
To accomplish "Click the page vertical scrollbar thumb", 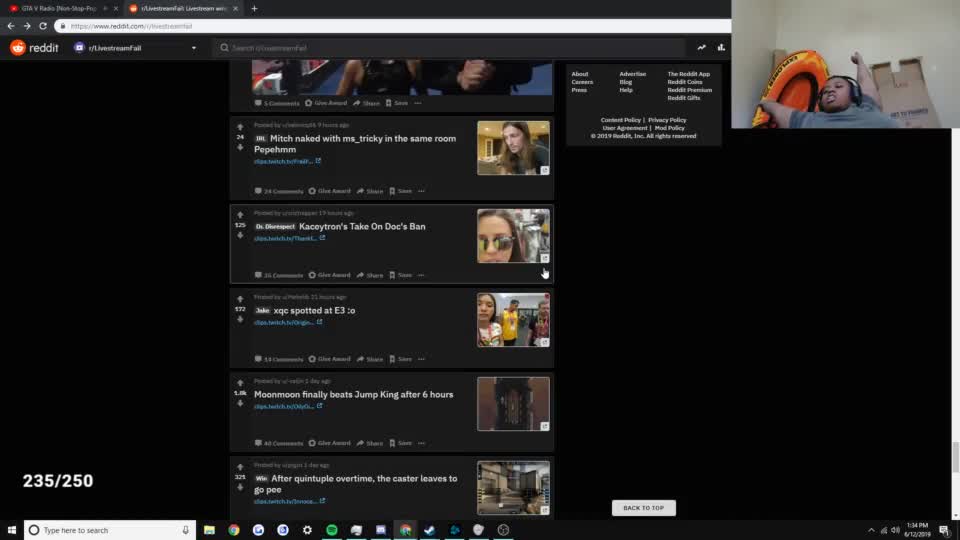I will click(955, 457).
